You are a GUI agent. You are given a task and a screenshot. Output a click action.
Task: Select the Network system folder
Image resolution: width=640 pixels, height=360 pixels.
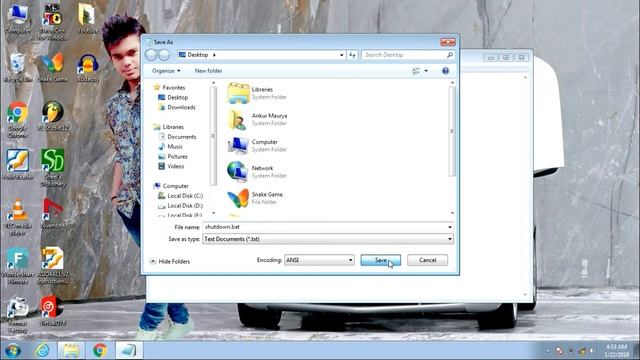257,172
